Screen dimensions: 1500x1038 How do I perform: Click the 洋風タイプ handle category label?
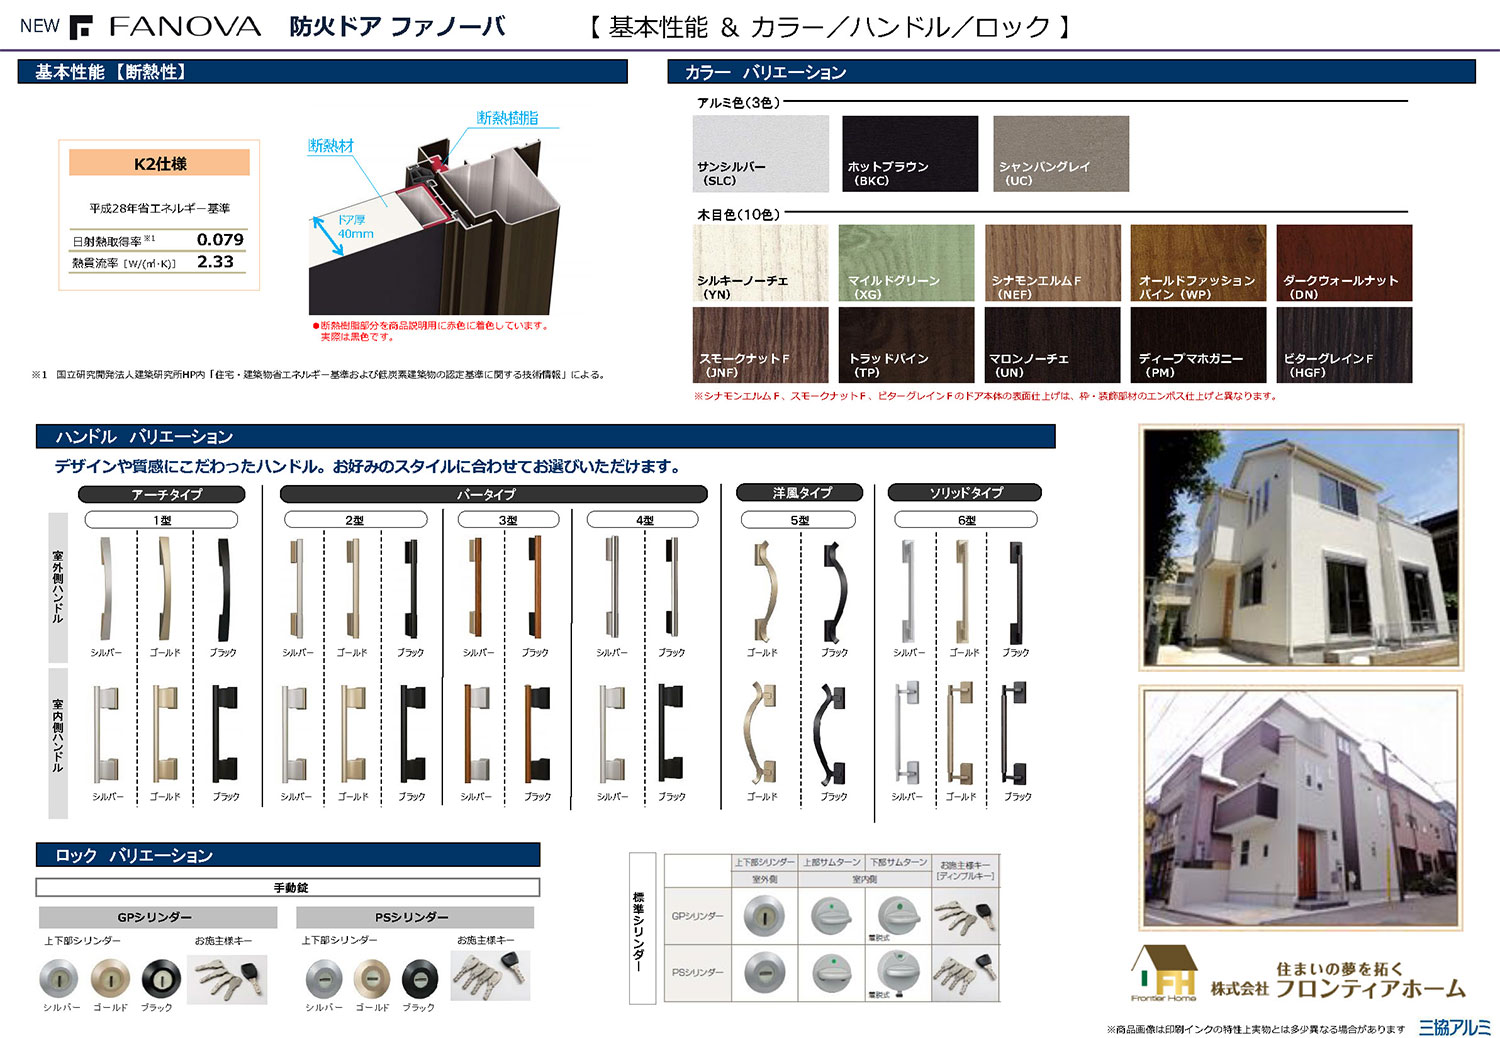798,492
